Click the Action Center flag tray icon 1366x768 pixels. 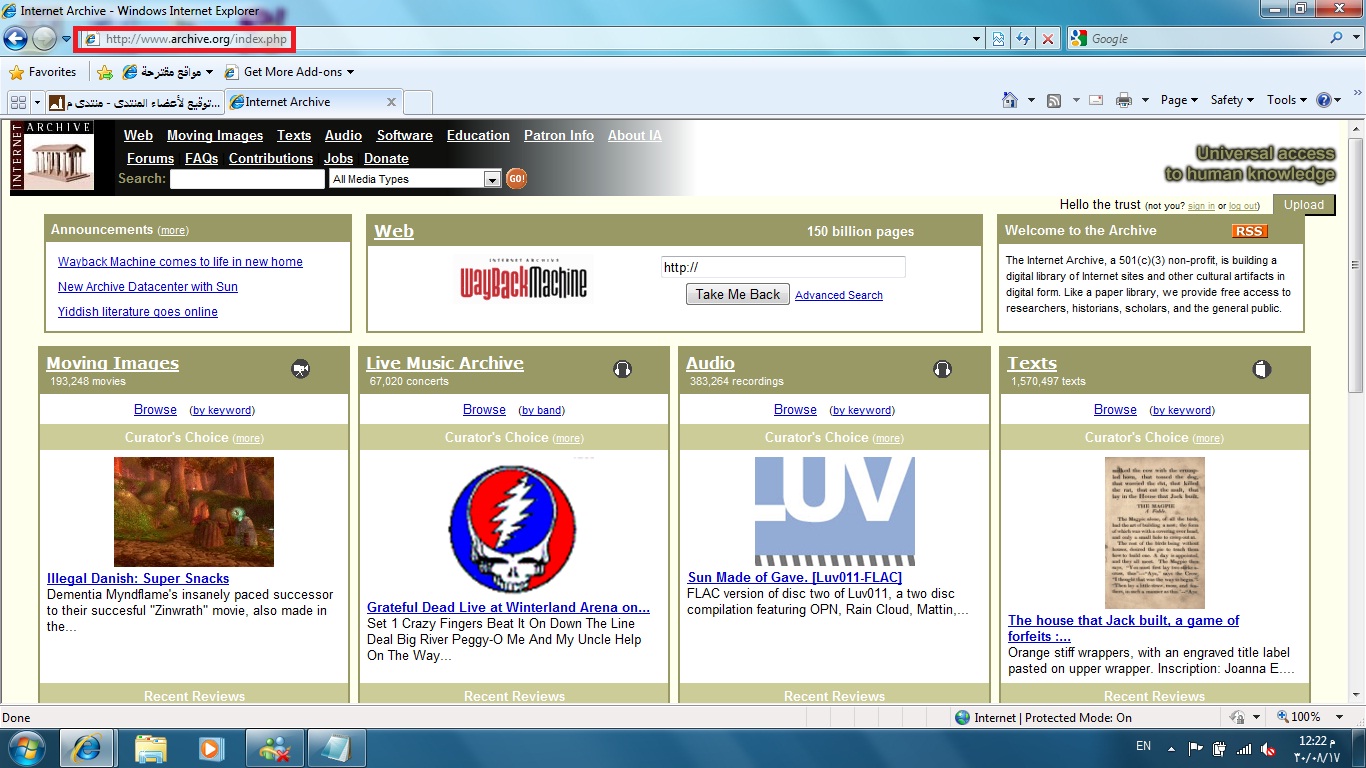pyautogui.click(x=1195, y=748)
